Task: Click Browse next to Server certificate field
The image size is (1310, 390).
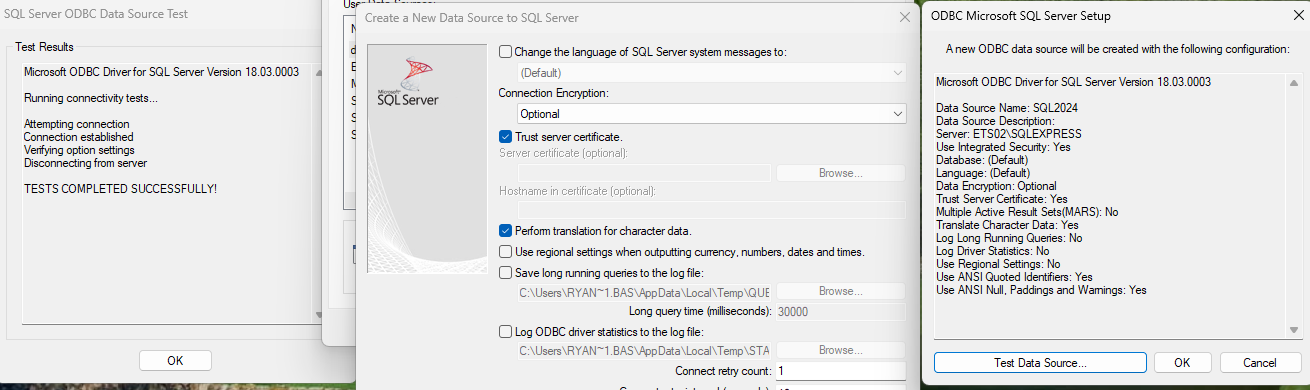Action: (x=840, y=173)
